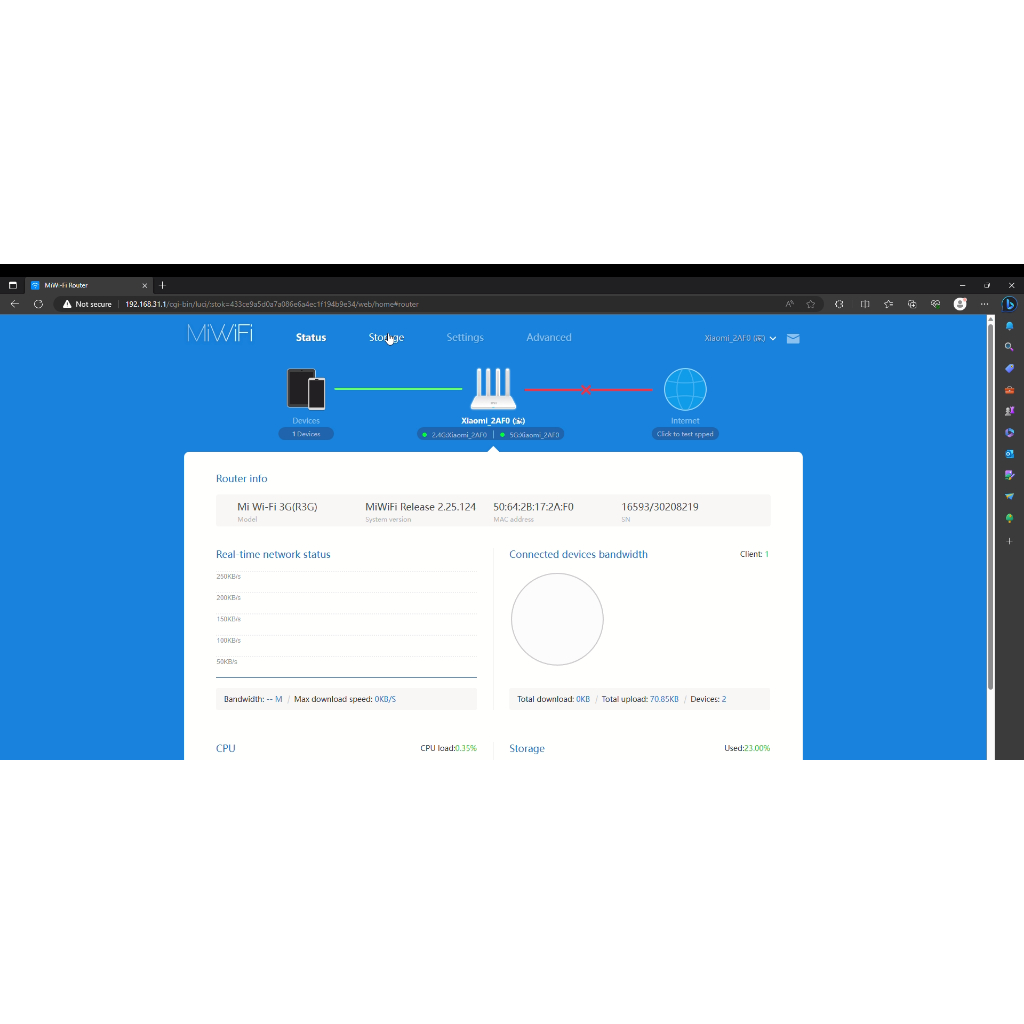Go to the Settings tab
Image resolution: width=1024 pixels, height=1024 pixels.
pyautogui.click(x=465, y=338)
